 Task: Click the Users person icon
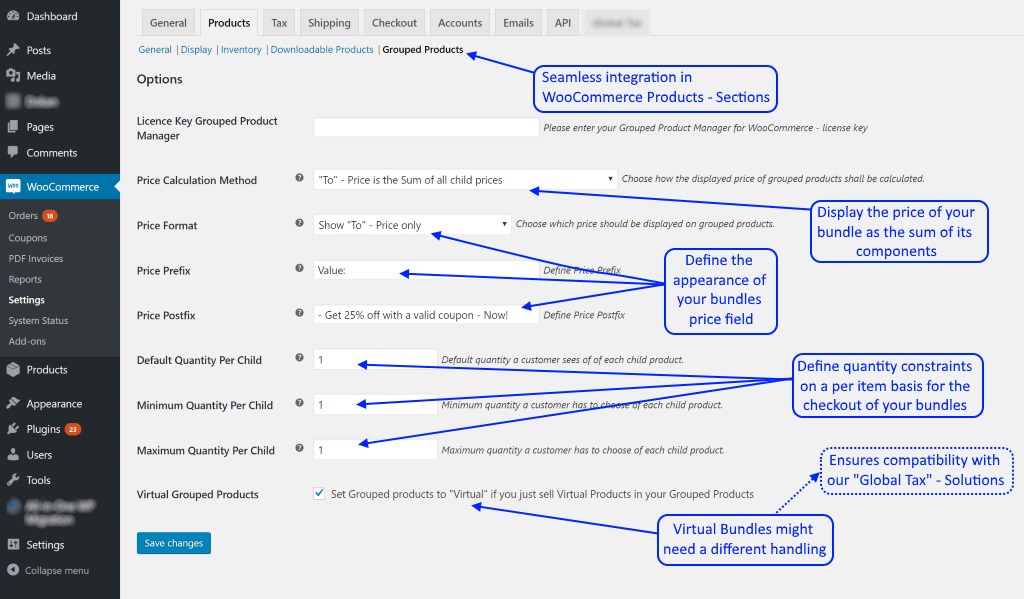coord(12,454)
